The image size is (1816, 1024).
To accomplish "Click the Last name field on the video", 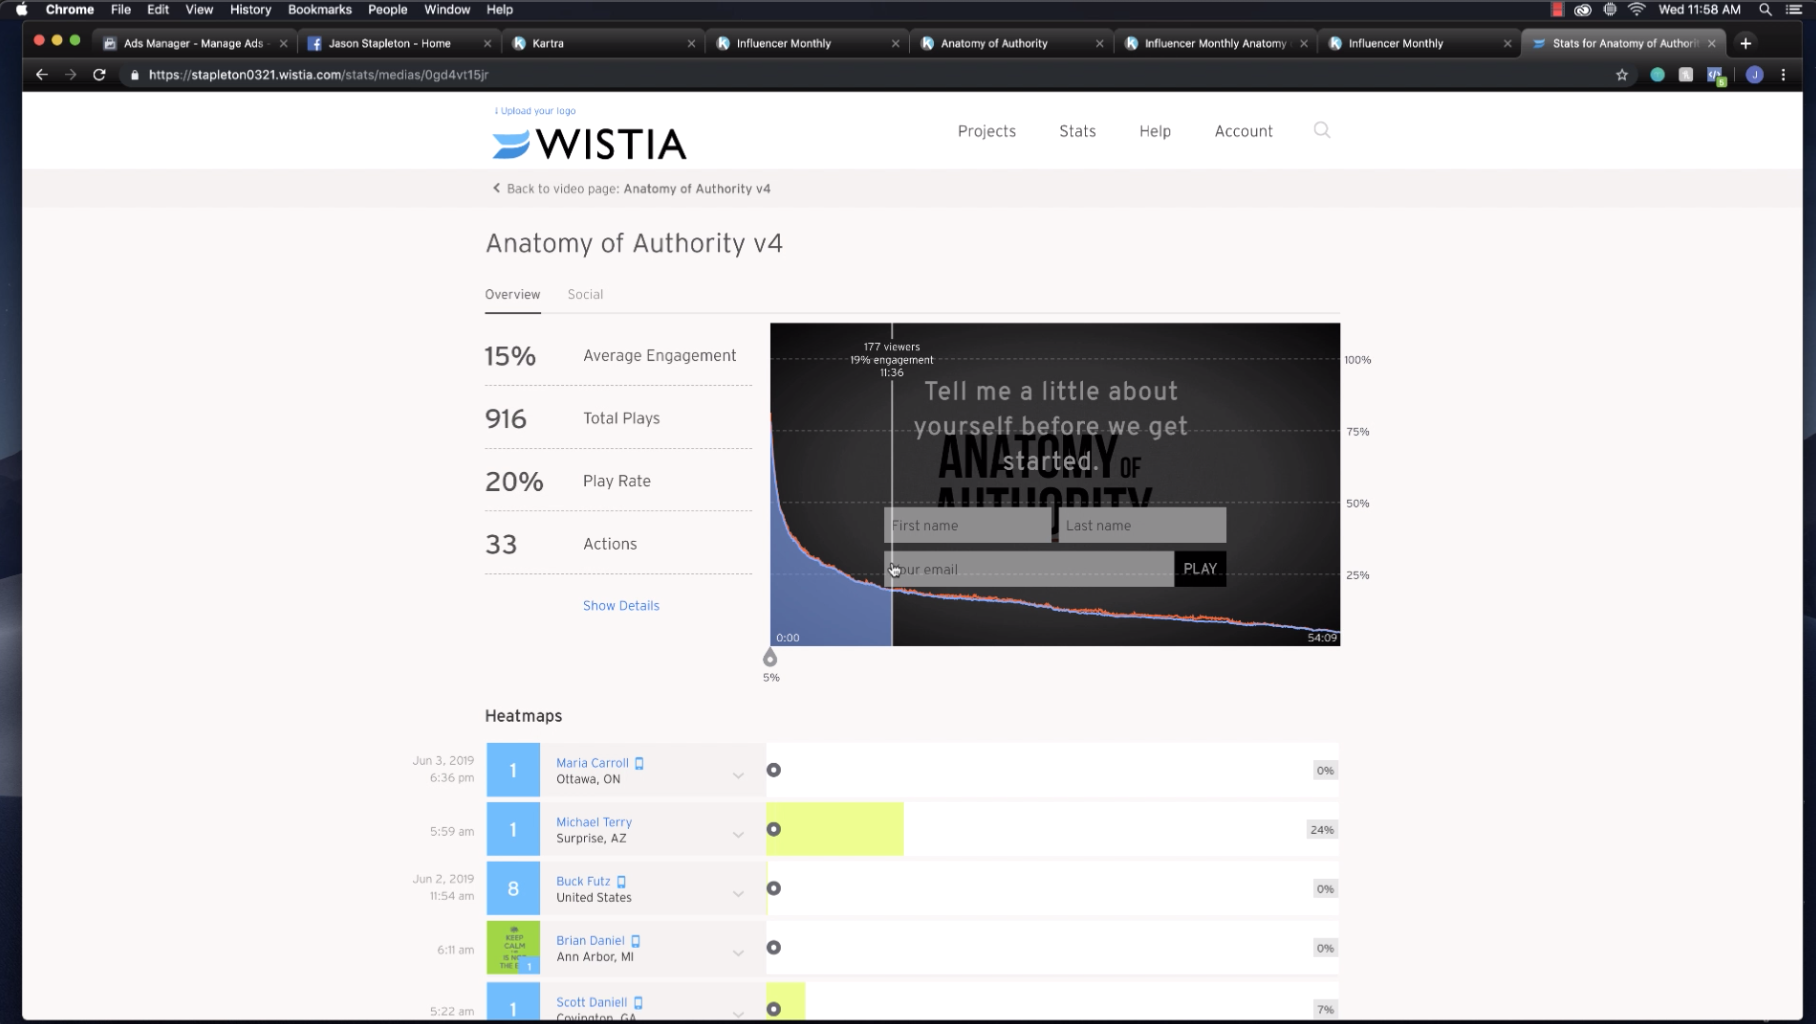I will tap(1142, 525).
